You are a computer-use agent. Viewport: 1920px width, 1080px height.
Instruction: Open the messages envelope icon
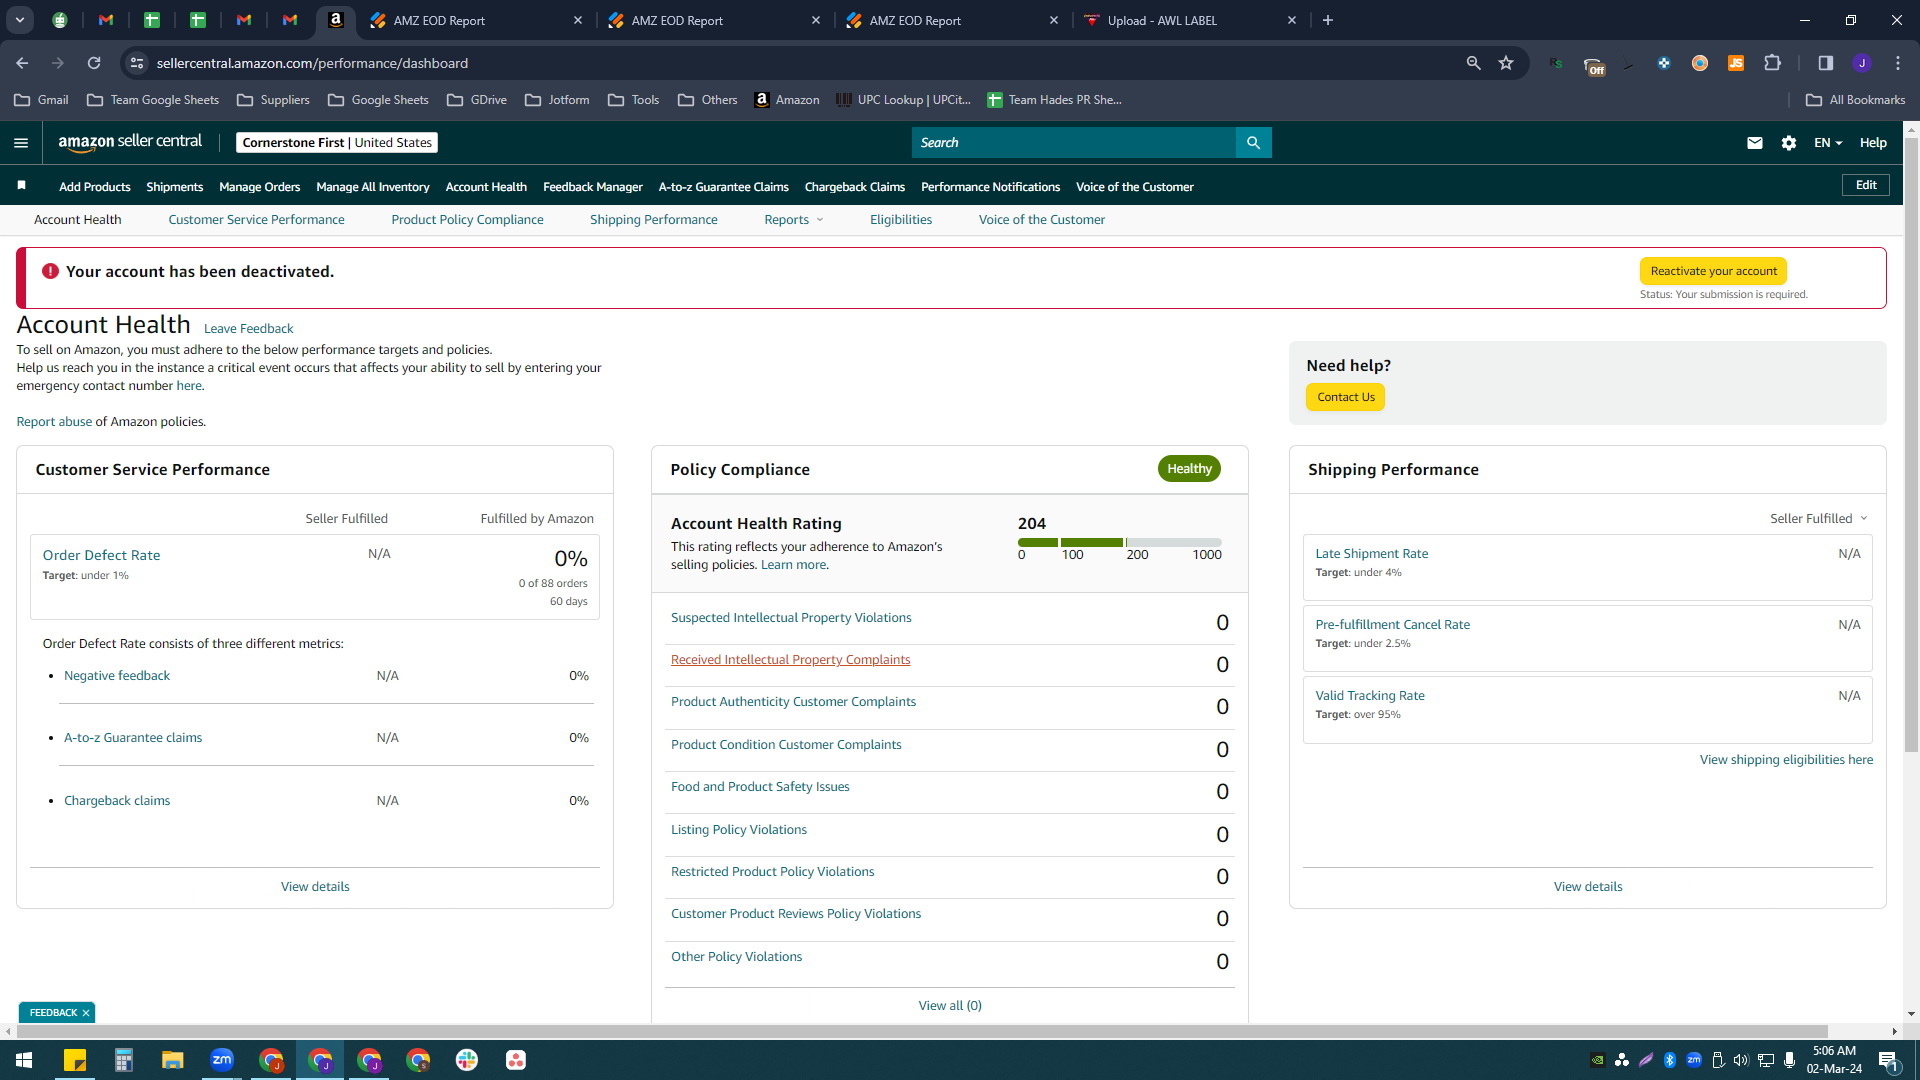point(1754,143)
